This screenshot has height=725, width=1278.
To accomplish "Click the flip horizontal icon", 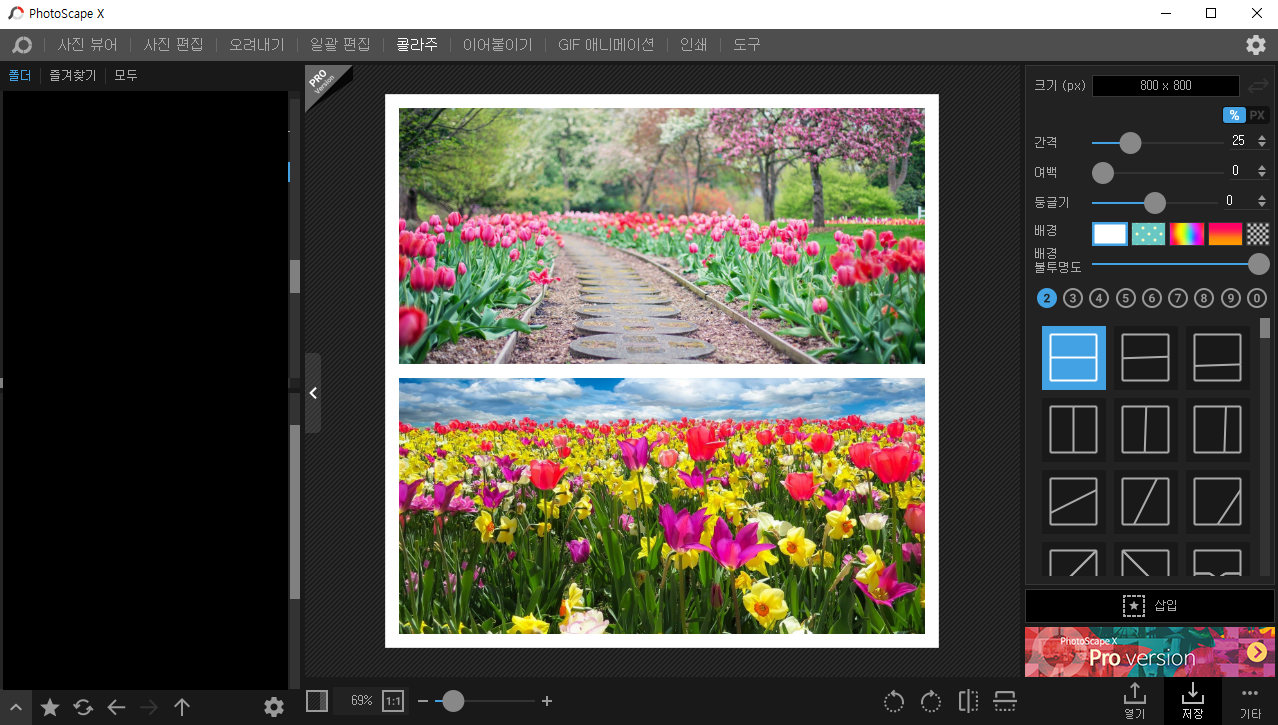I will point(966,701).
